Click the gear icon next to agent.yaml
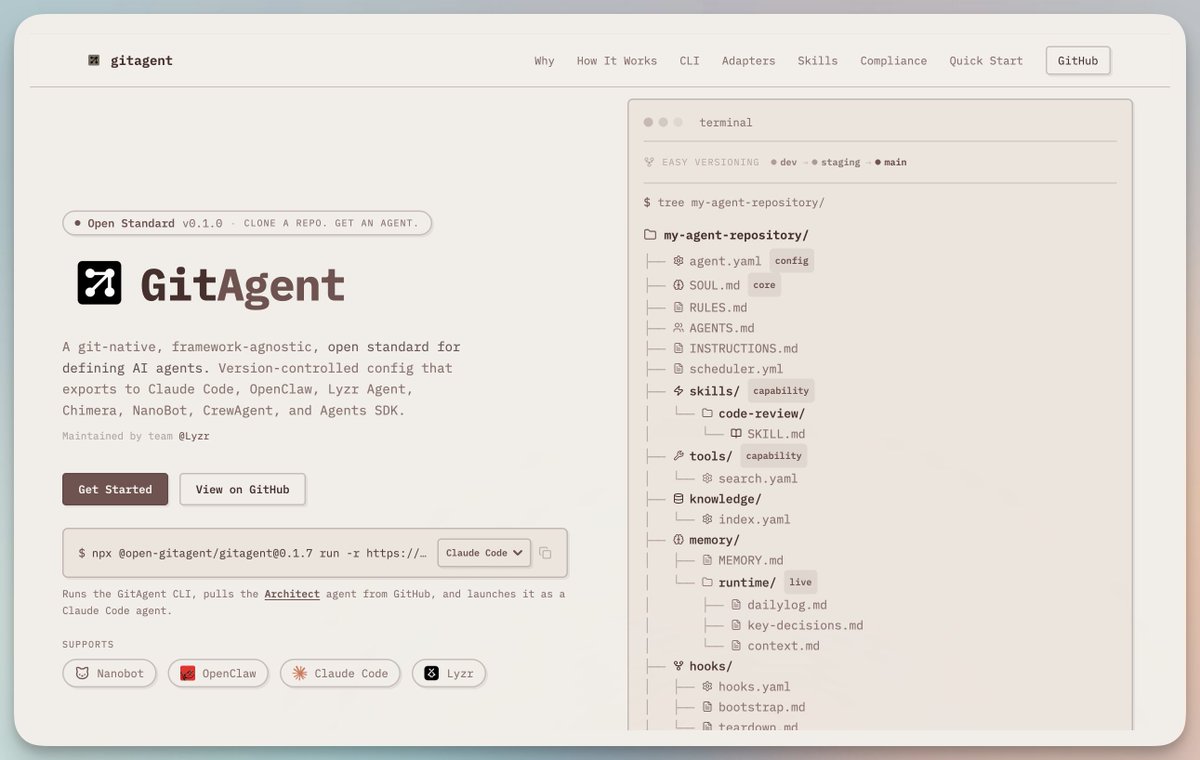 point(678,261)
